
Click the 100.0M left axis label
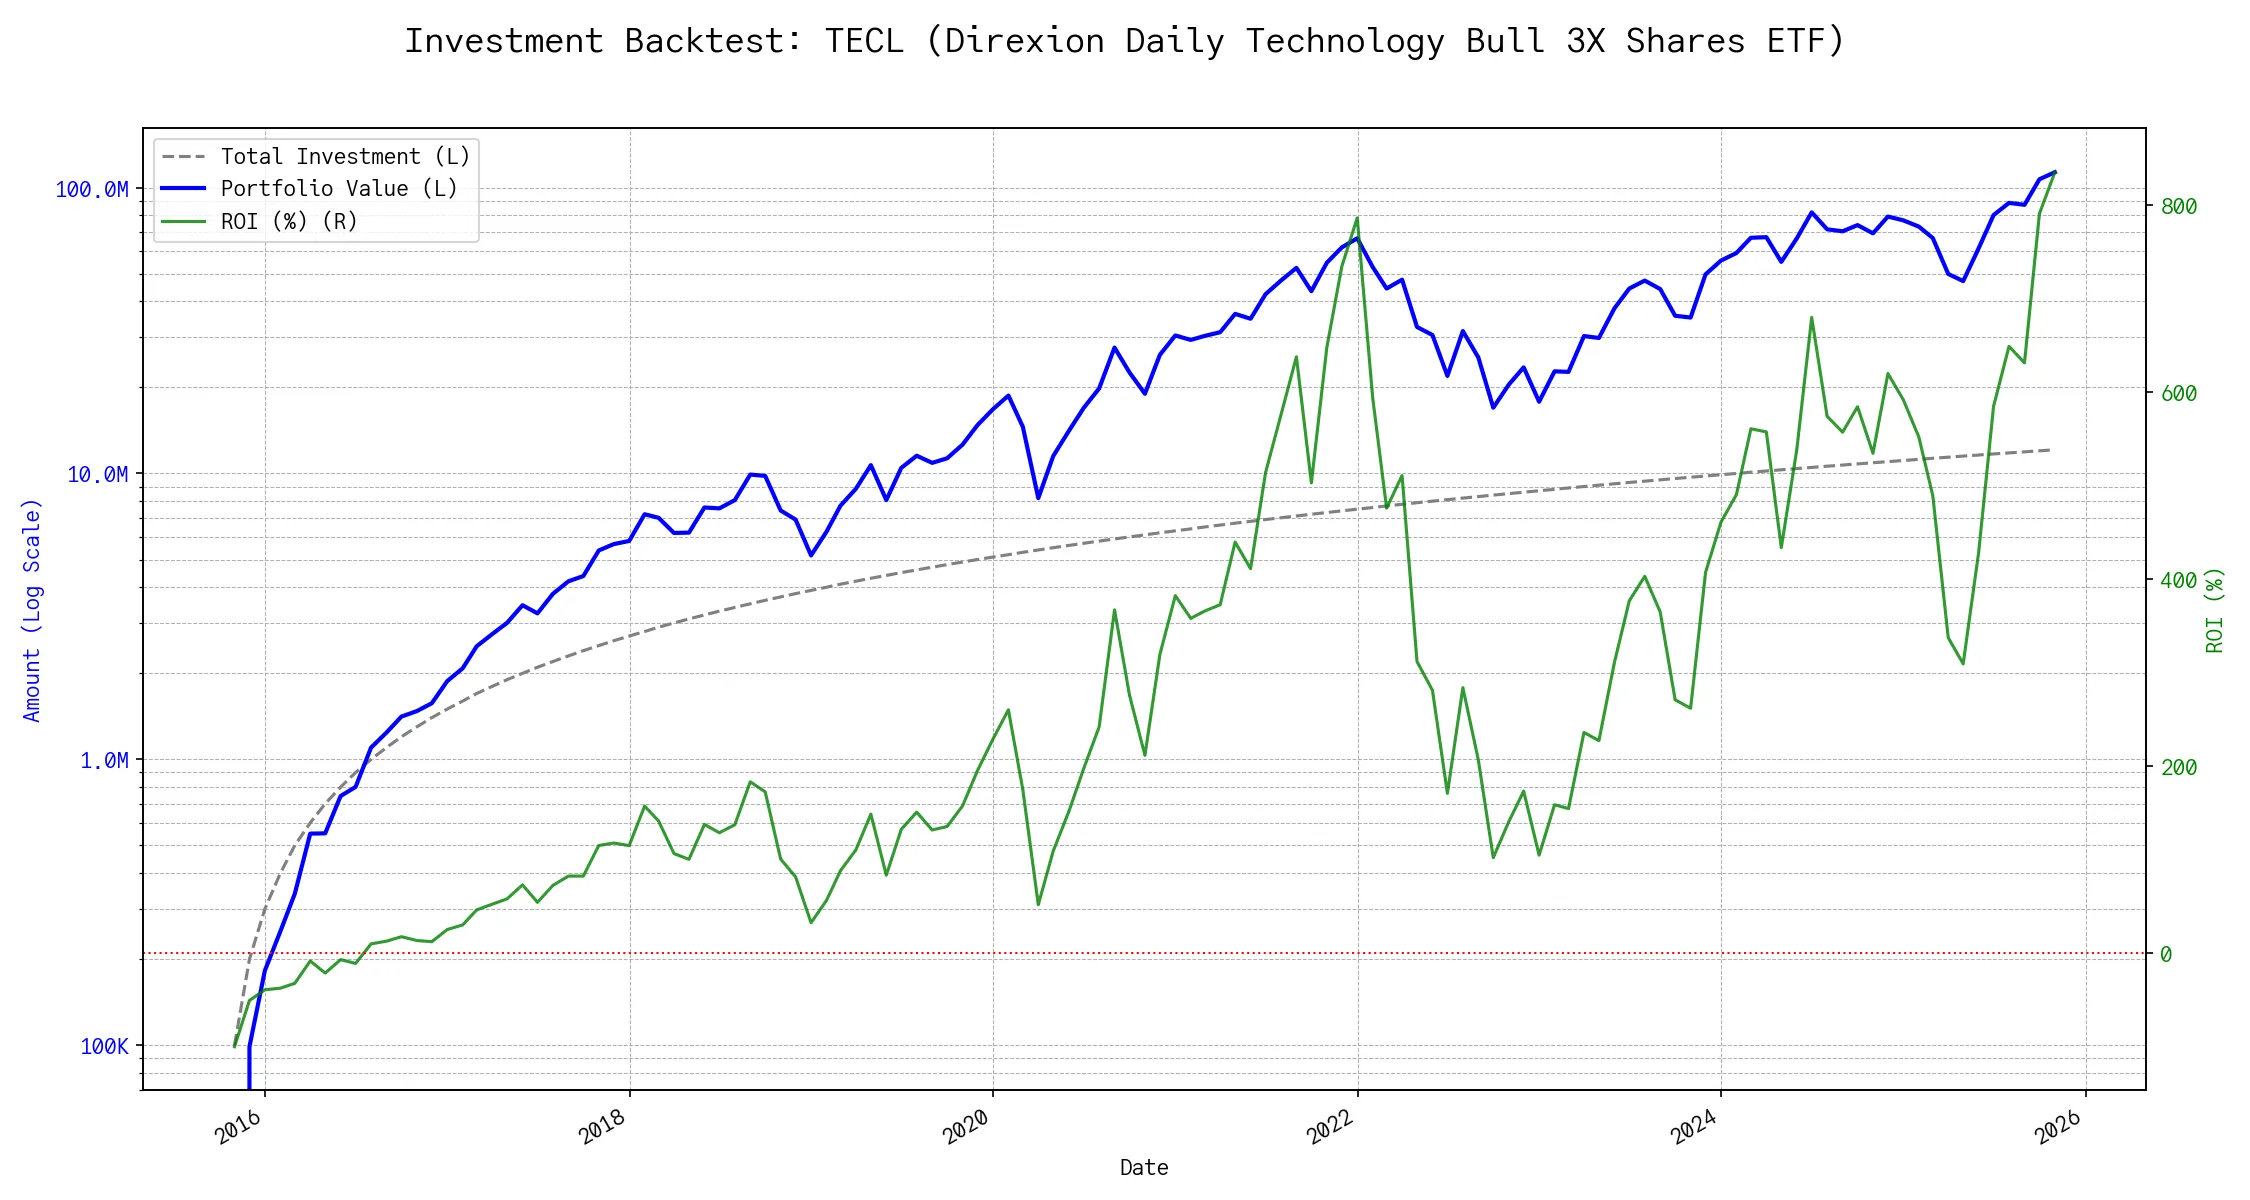click(92, 190)
